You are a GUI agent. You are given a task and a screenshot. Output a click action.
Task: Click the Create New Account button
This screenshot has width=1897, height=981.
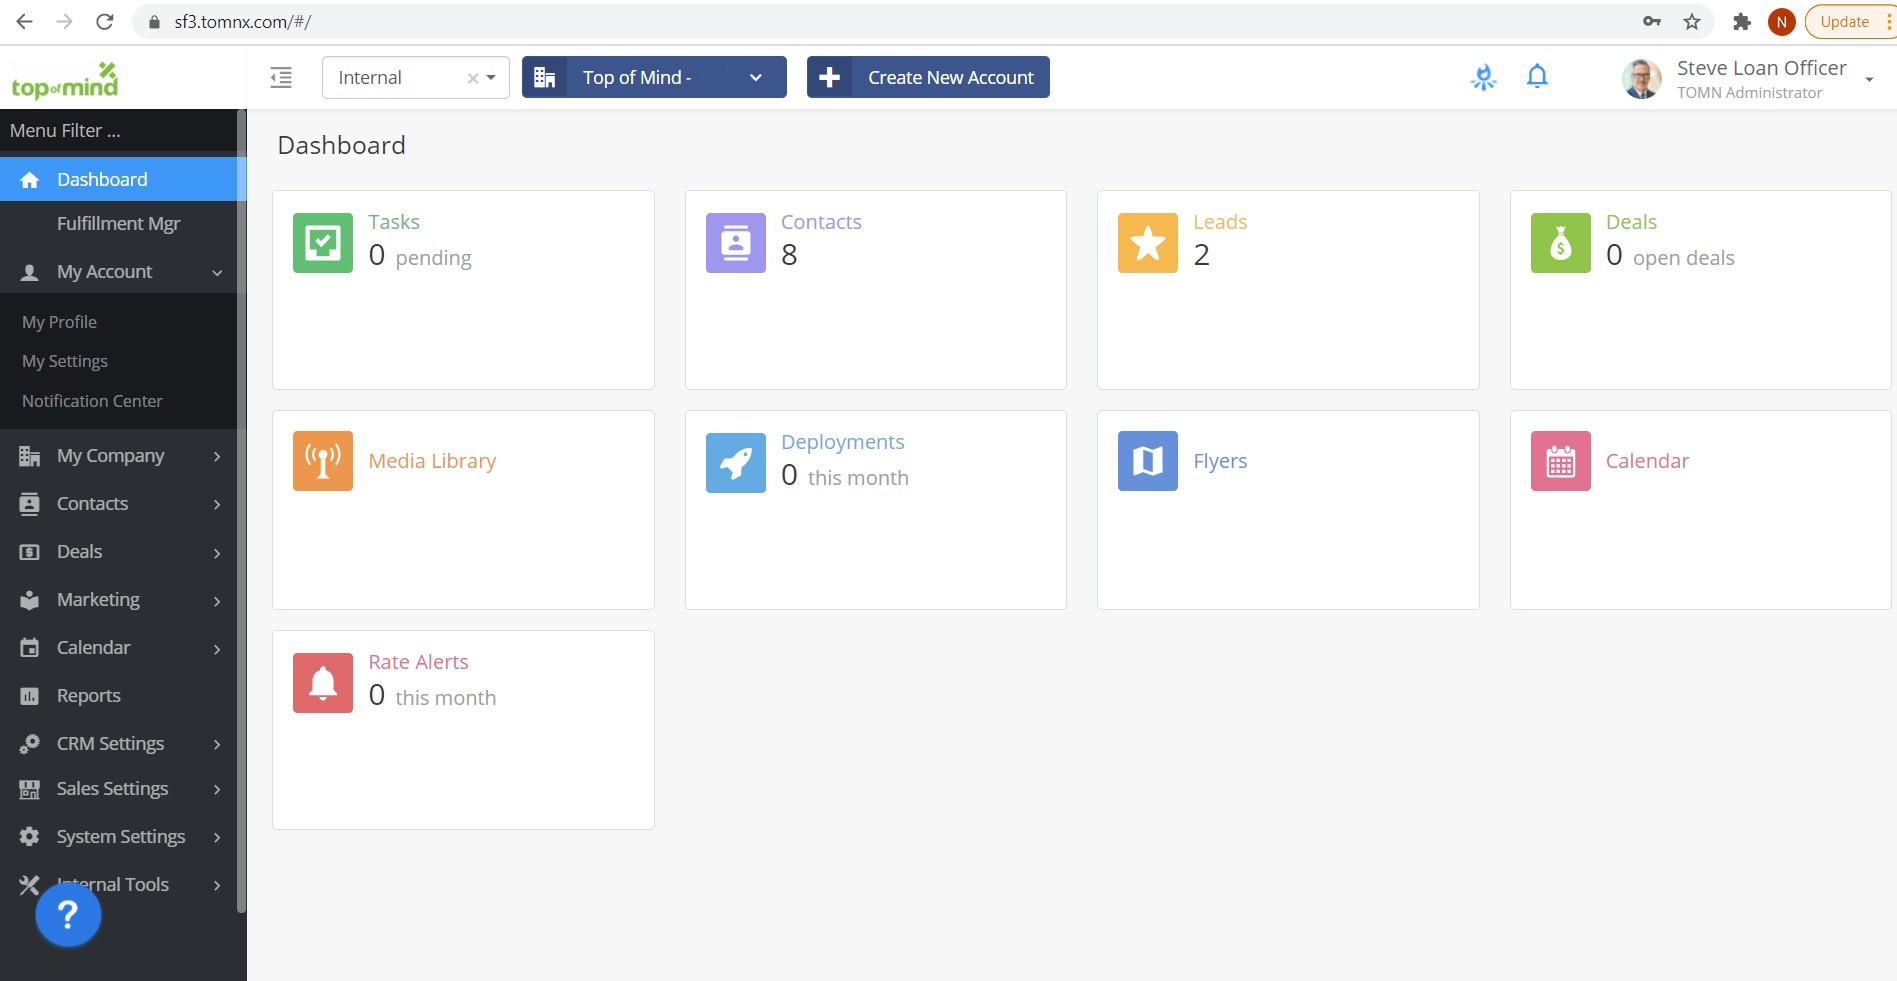928,77
